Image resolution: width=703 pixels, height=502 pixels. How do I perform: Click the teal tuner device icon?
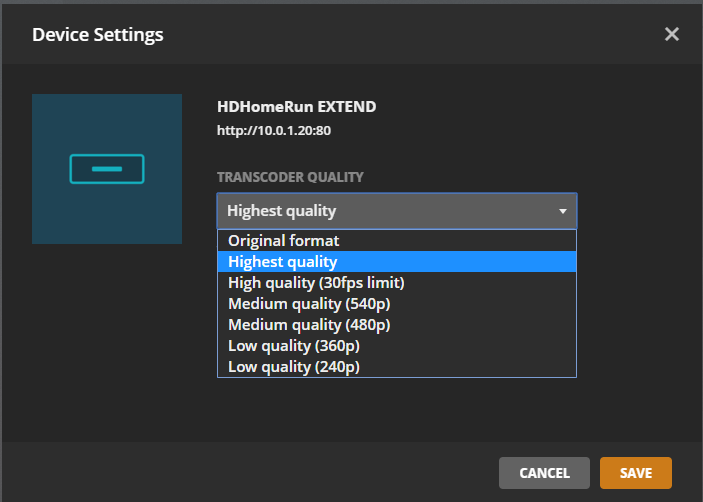point(107,169)
